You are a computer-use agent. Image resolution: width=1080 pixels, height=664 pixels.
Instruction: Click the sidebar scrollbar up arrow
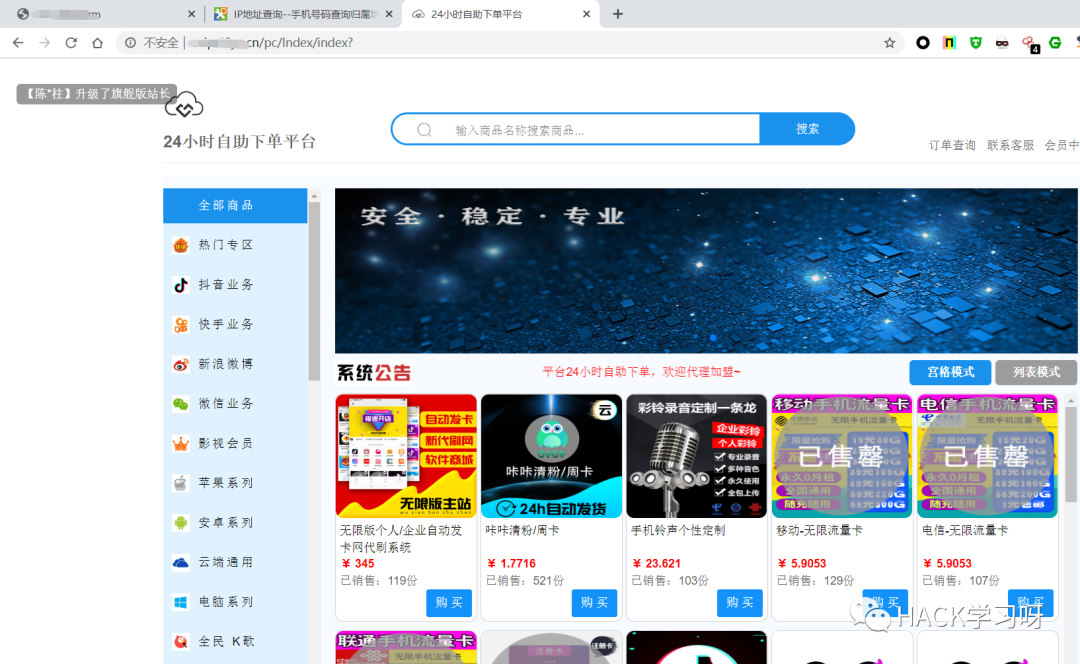(314, 196)
